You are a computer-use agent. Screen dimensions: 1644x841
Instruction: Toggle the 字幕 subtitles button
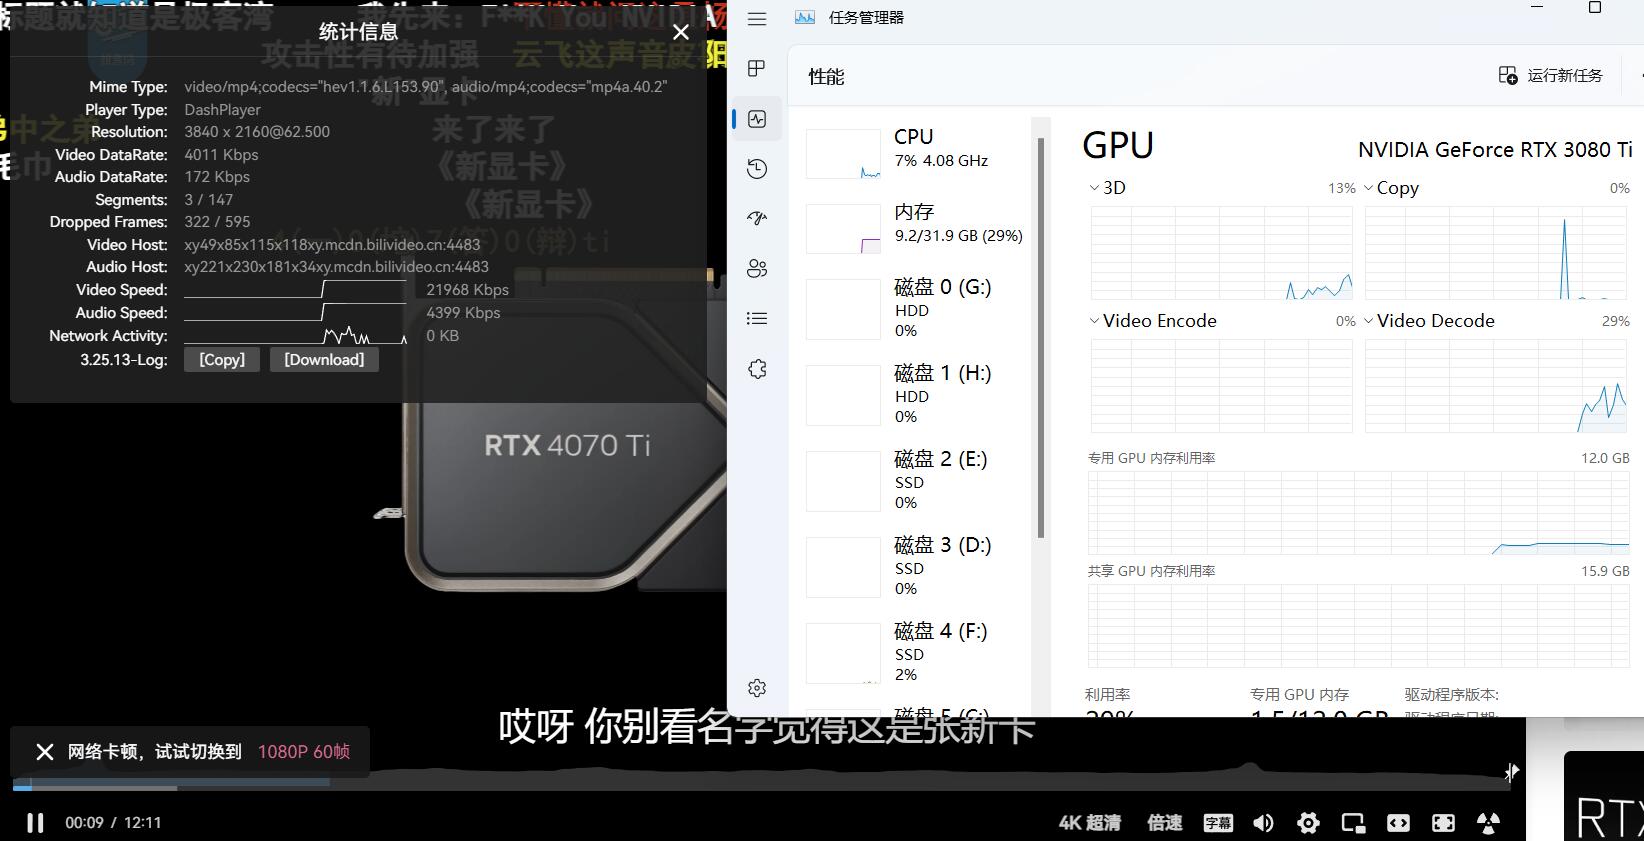click(1218, 823)
